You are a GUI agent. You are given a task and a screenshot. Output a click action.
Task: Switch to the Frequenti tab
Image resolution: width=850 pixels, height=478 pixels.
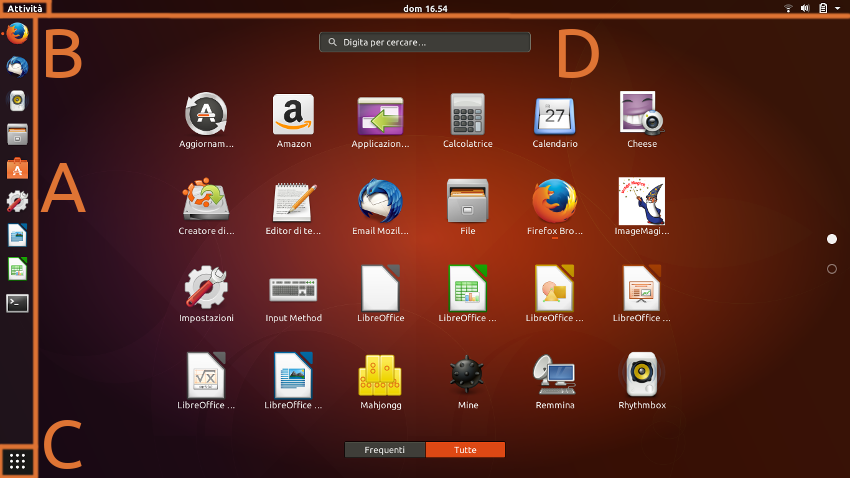[385, 450]
